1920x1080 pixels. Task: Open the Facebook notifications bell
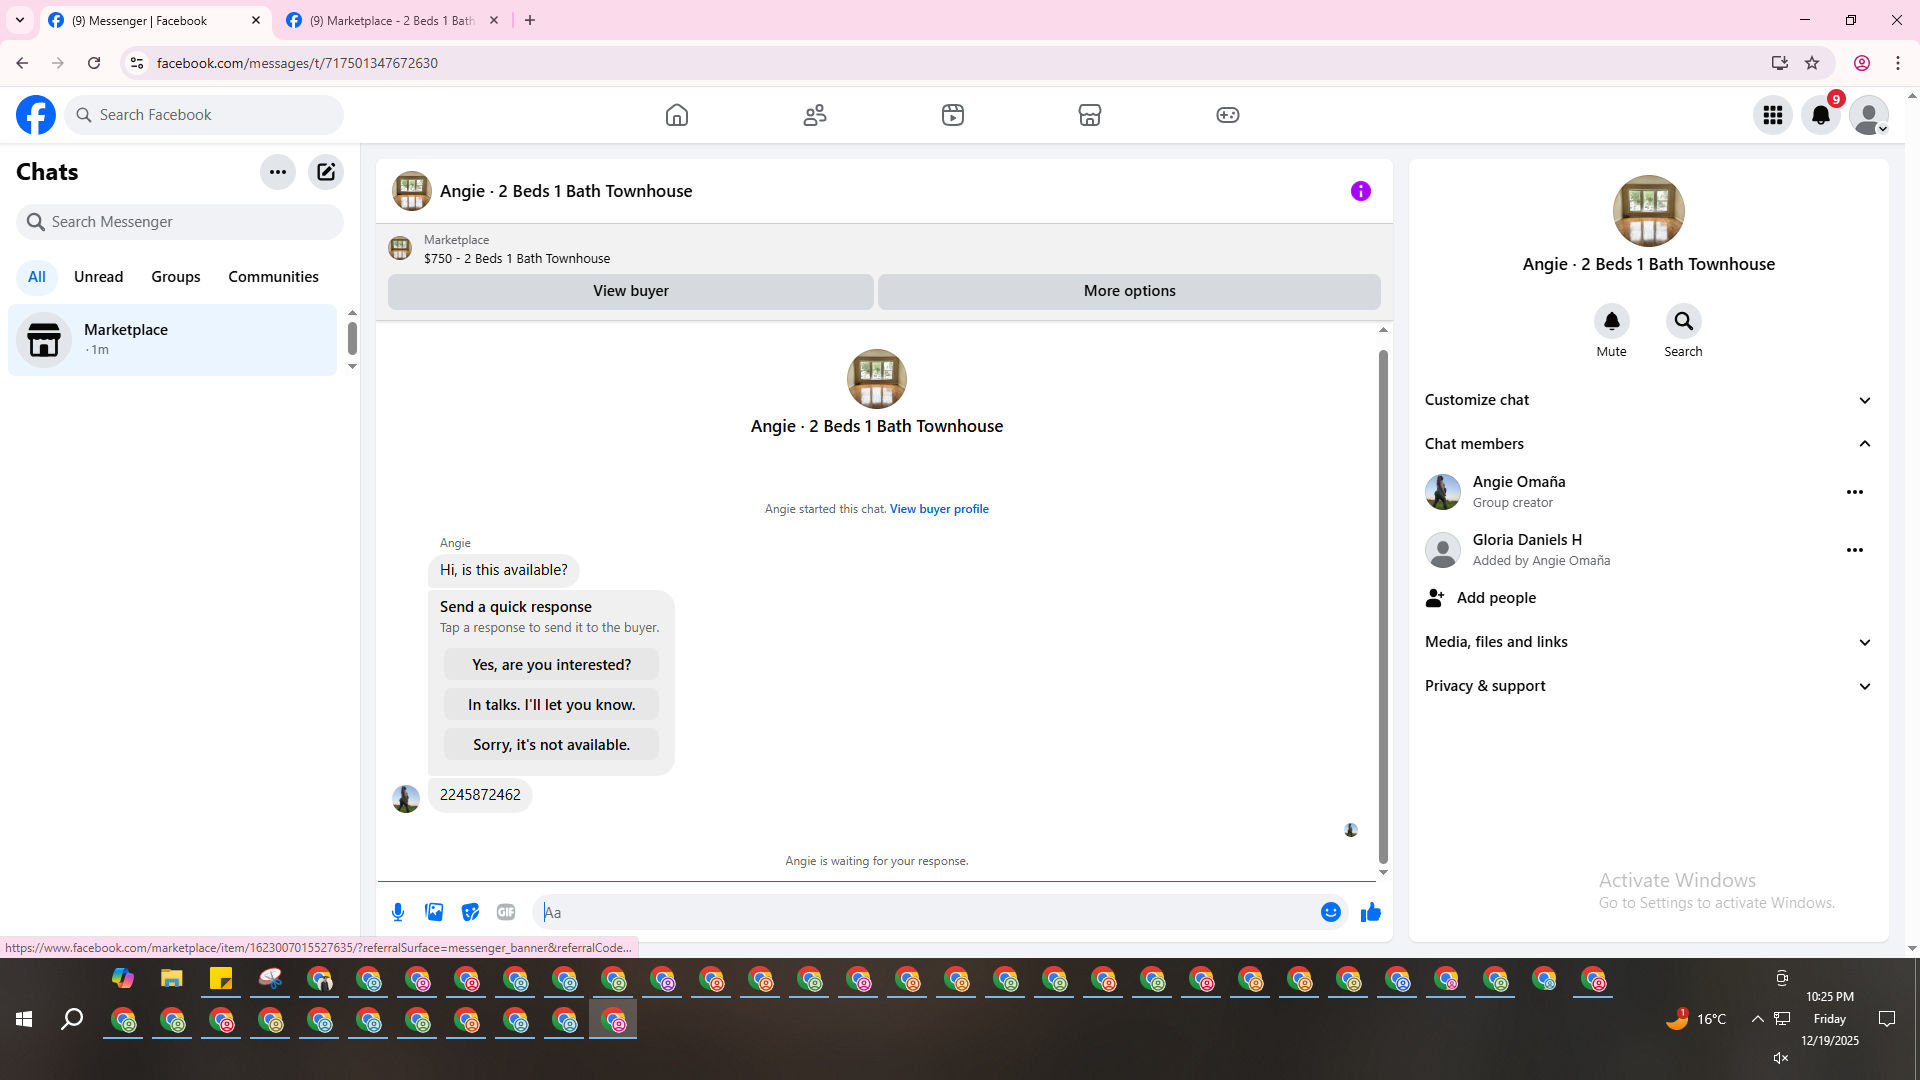[1820, 115]
